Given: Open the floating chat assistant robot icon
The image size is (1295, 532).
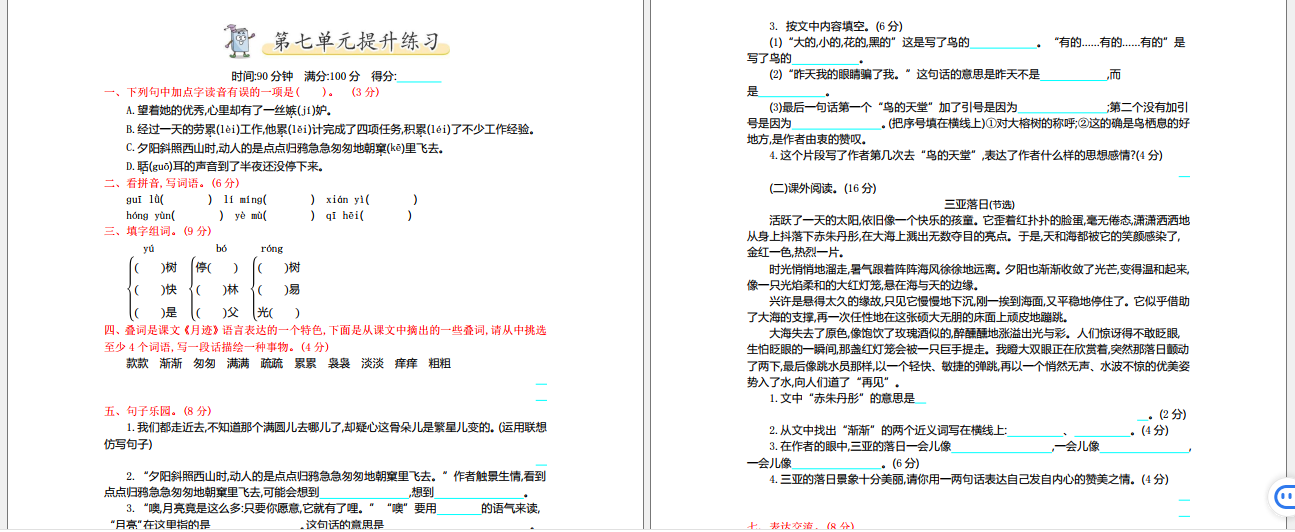Looking at the screenshot, I should tap(1281, 496).
